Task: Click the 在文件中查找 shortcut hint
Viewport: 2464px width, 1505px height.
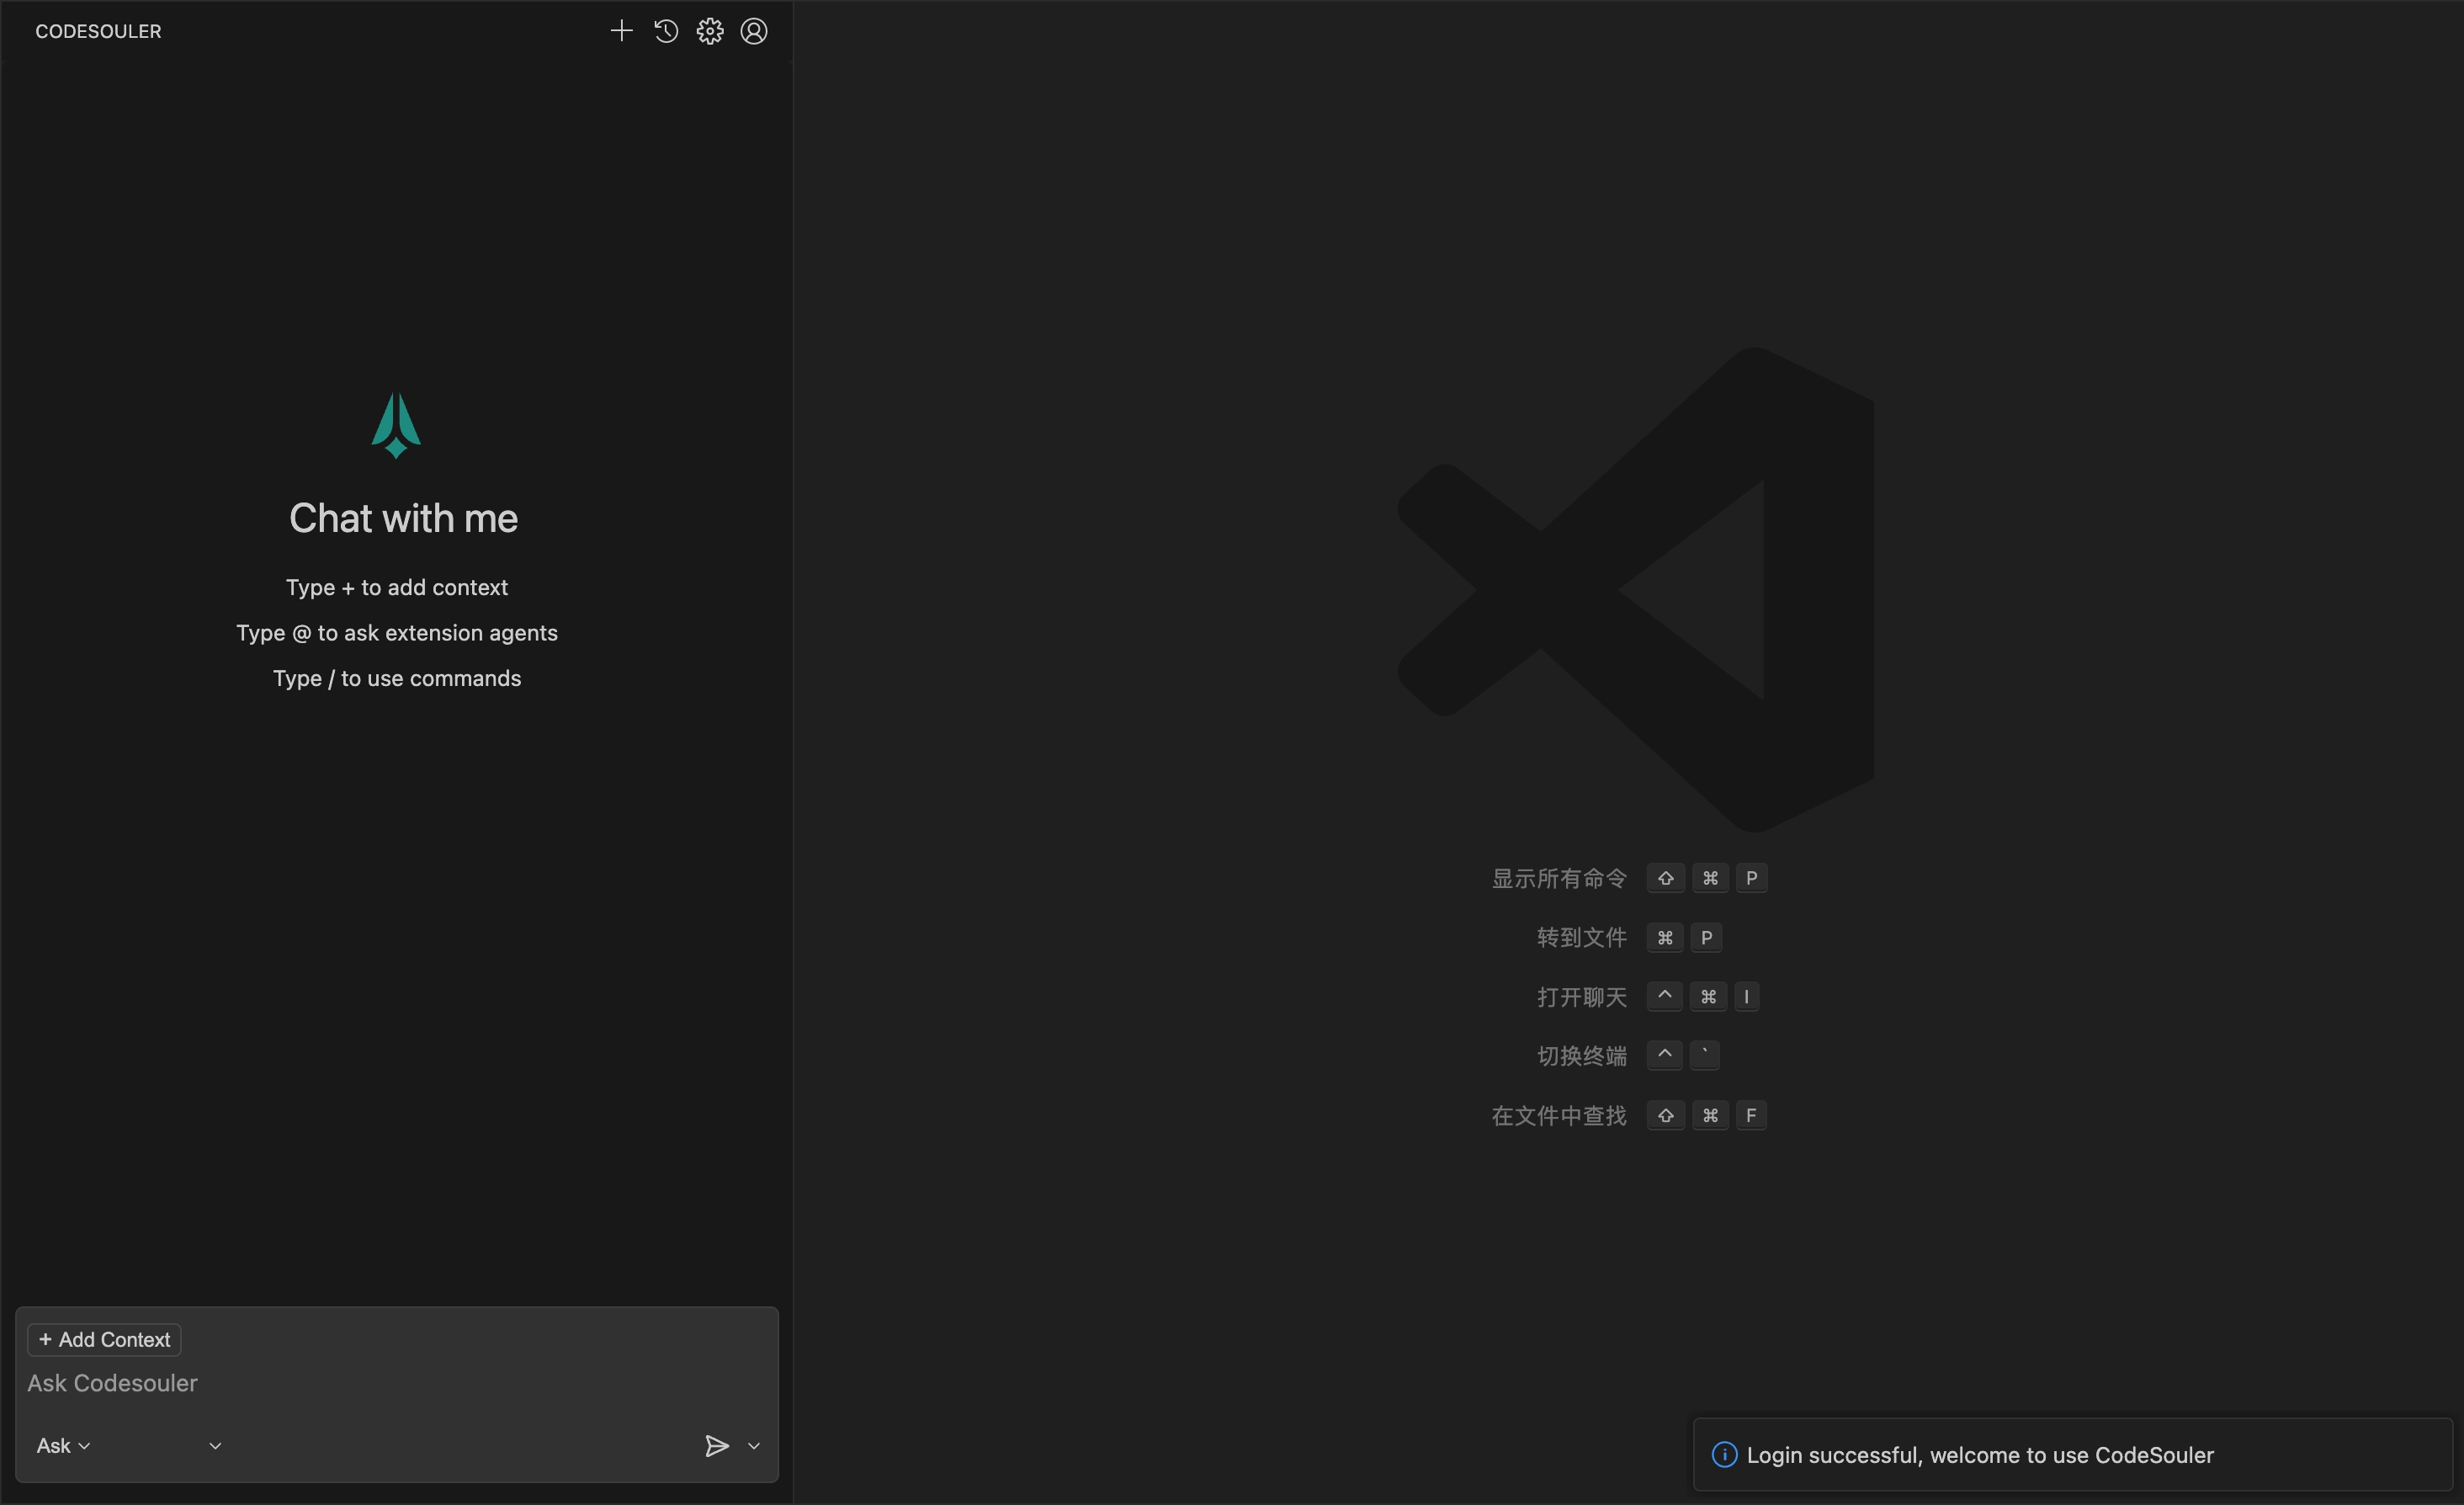Action: coord(1559,1115)
